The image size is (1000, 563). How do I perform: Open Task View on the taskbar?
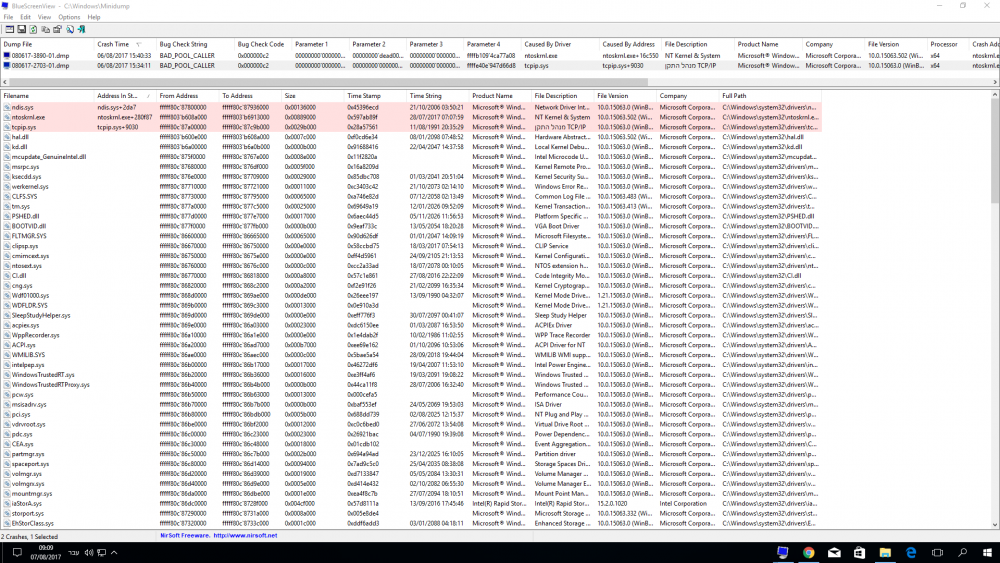(937, 553)
